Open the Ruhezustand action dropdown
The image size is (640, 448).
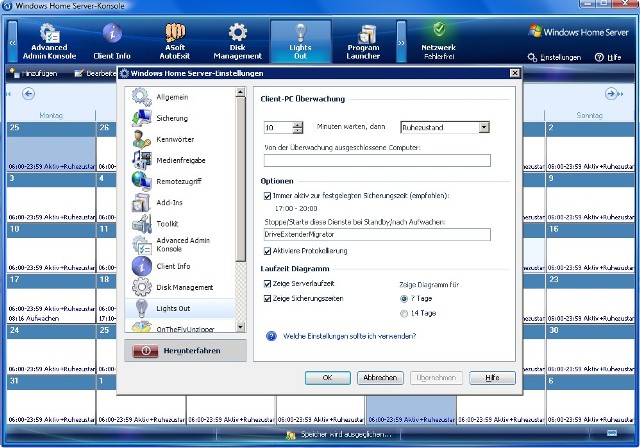tap(484, 127)
